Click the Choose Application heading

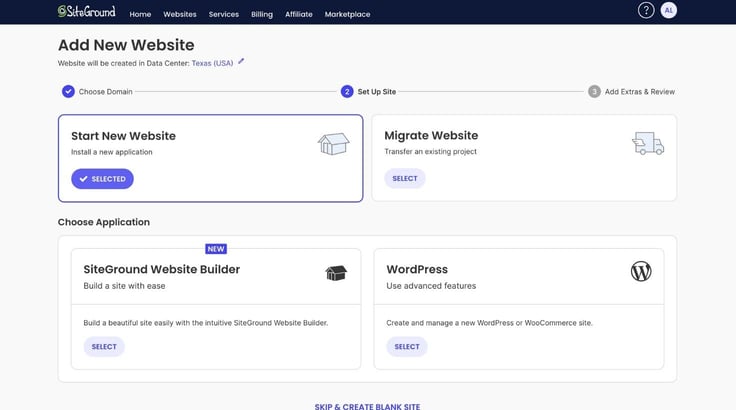coord(104,222)
